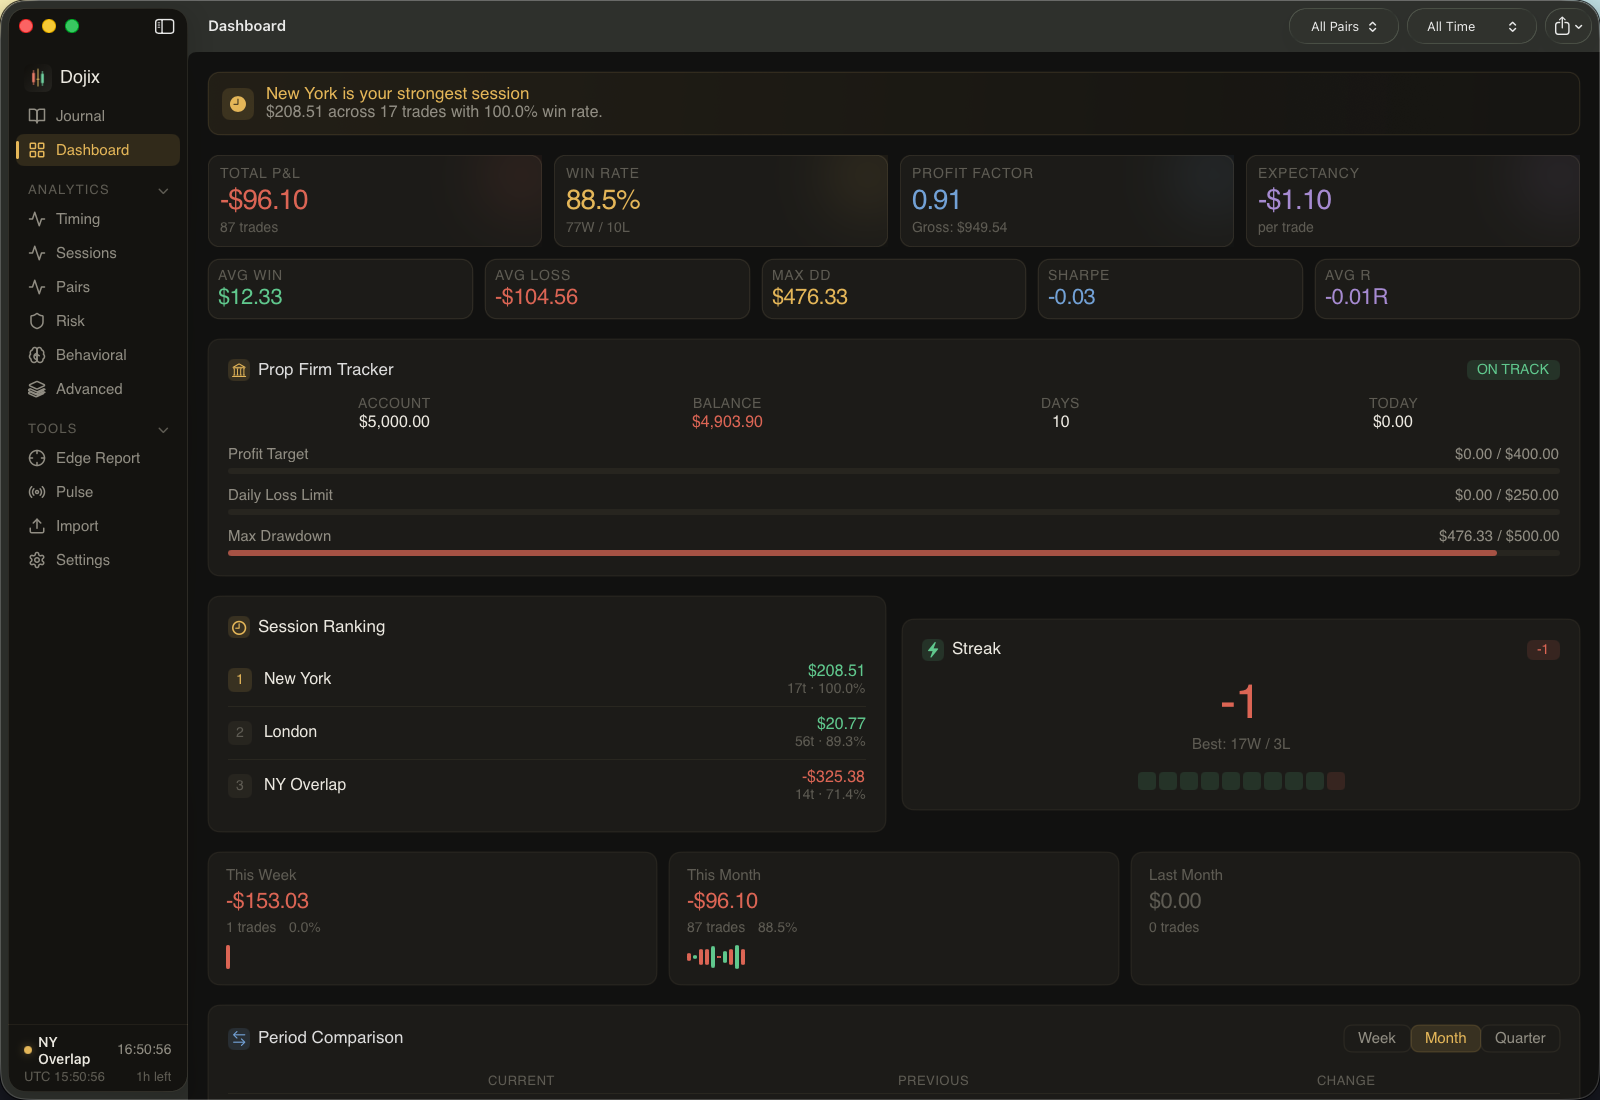
Task: Open the Behavioral analytics icon
Action: [x=37, y=355]
